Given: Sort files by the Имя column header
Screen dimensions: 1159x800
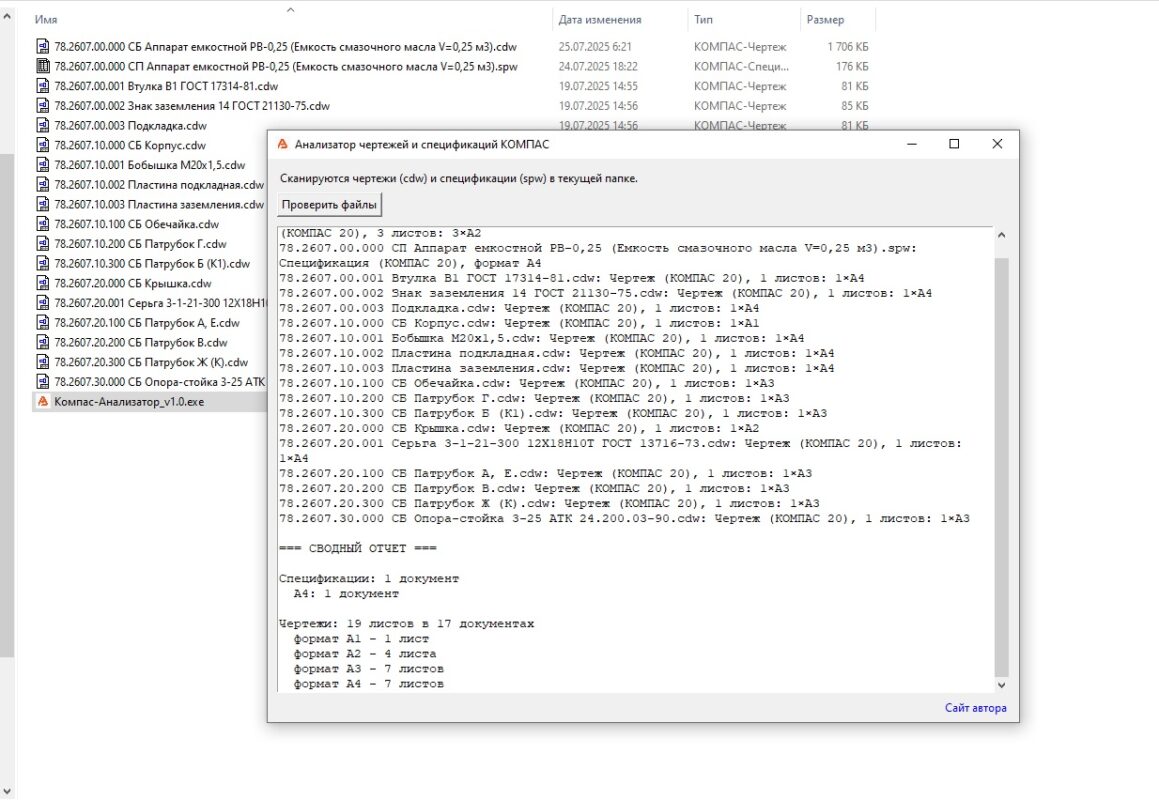Looking at the screenshot, I should point(46,20).
